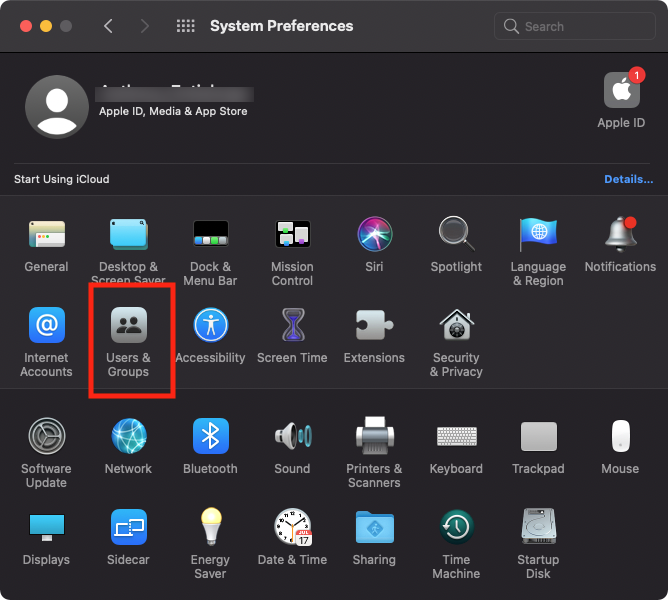Open Security & Privacy pane
This screenshot has height=600, width=668.
tap(456, 325)
